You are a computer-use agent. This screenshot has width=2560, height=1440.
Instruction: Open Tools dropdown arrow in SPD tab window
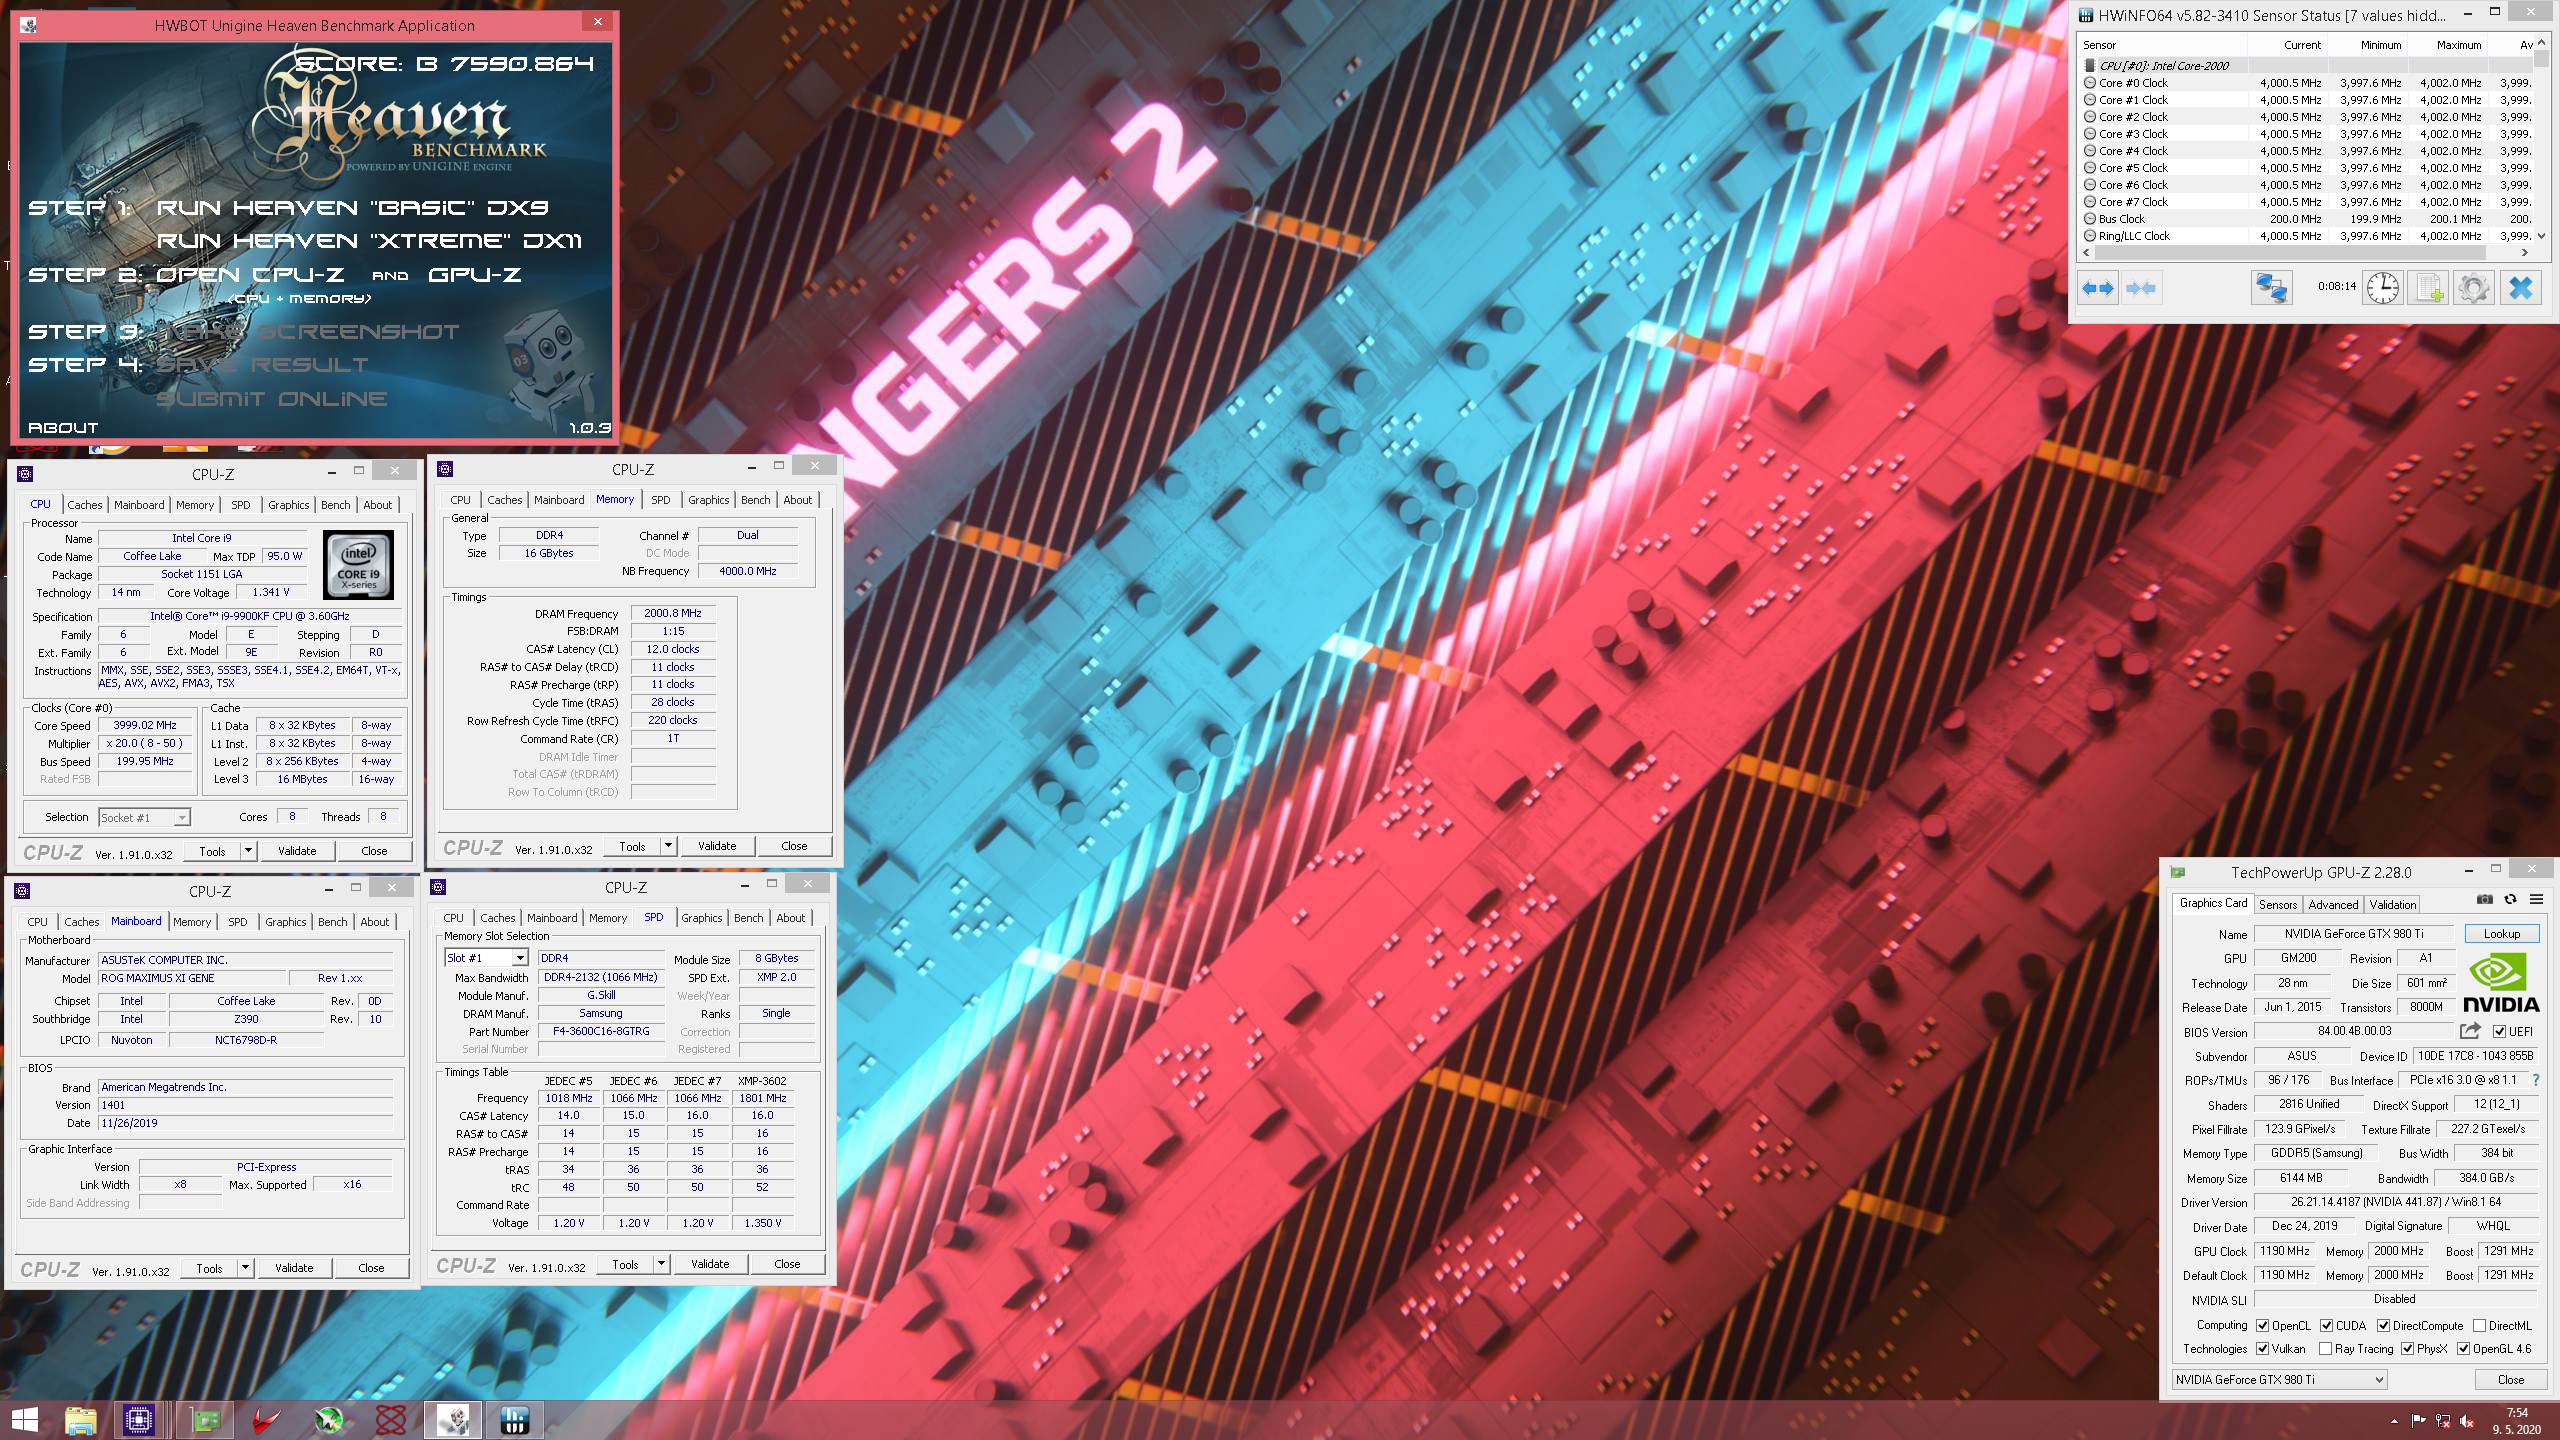point(661,1264)
